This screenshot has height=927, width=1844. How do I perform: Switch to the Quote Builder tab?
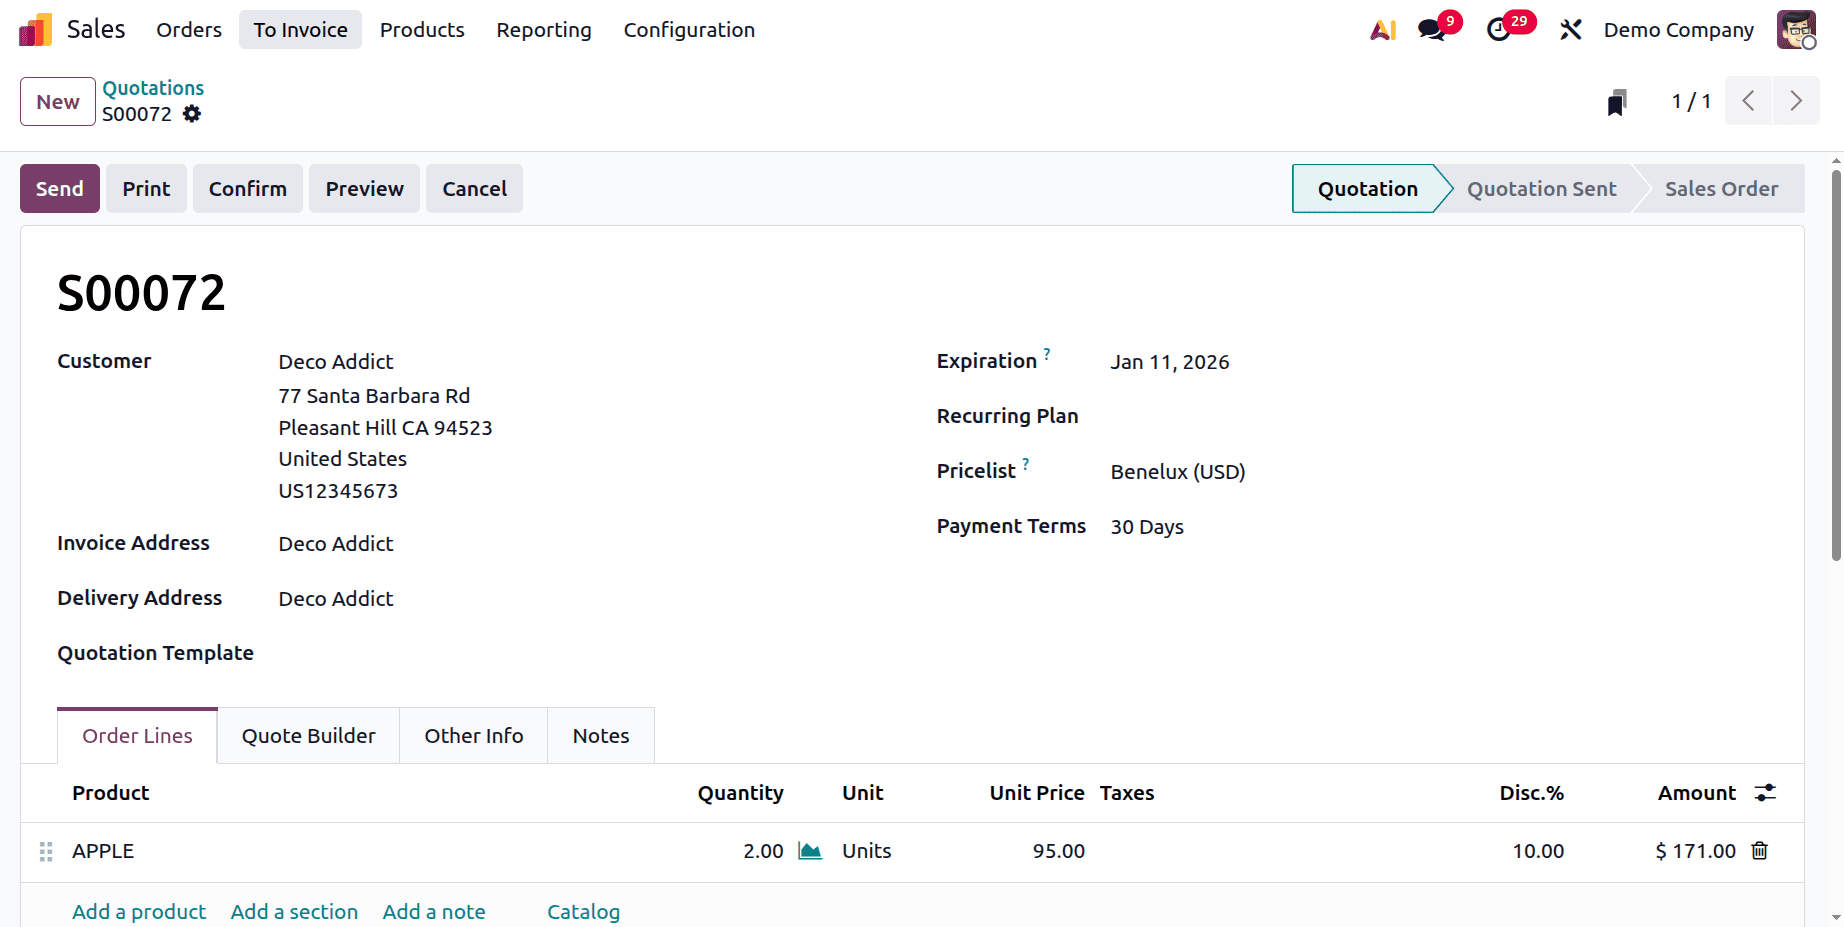tap(307, 735)
